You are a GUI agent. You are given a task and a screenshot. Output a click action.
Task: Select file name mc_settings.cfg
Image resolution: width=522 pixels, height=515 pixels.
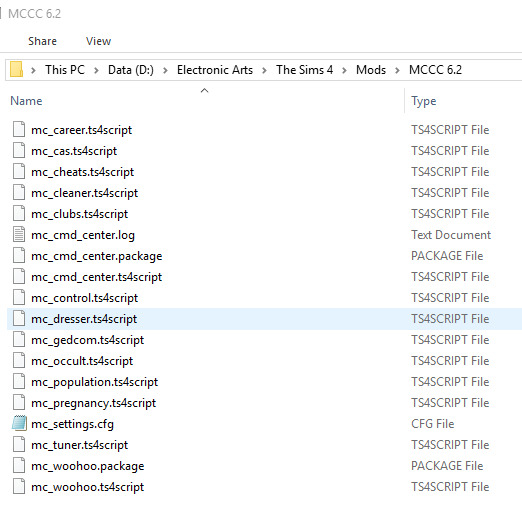click(x=72, y=424)
